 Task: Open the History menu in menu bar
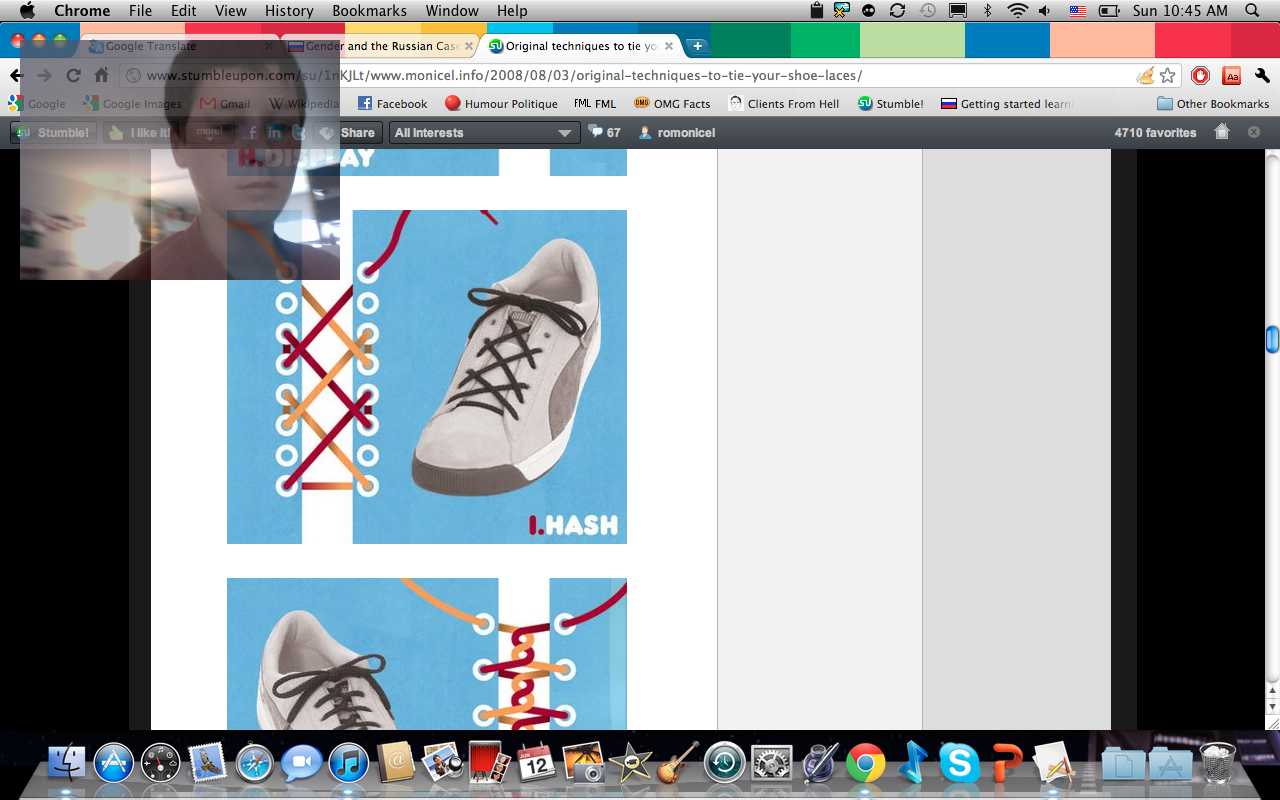point(289,11)
